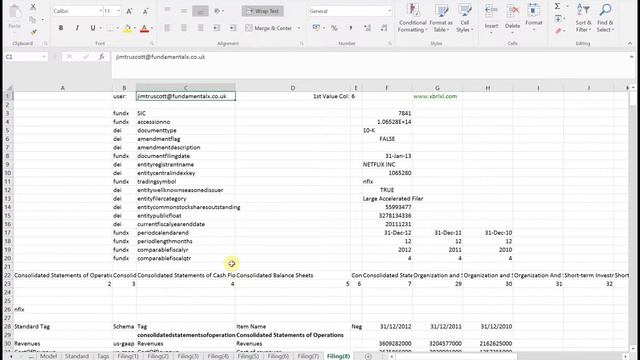This screenshot has width=640, height=360.
Task: Toggle Bold formatting
Action: pyautogui.click(x=61, y=28)
